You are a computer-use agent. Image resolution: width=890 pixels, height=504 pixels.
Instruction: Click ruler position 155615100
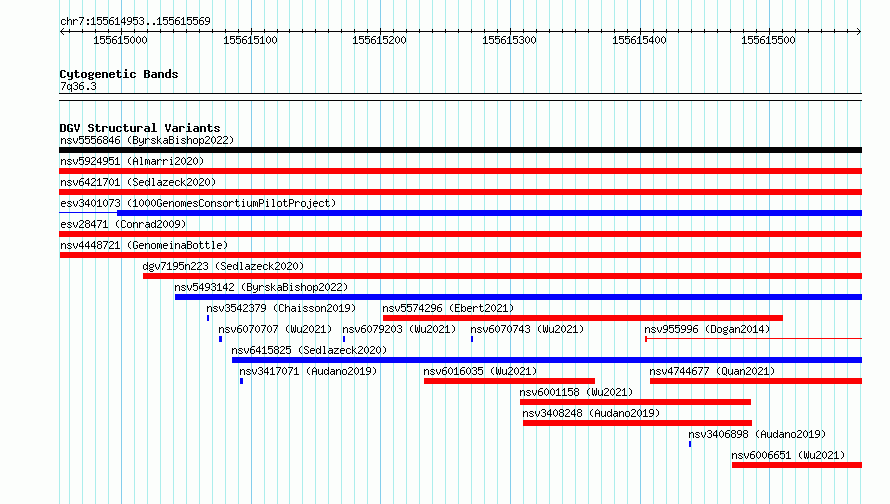click(x=250, y=40)
